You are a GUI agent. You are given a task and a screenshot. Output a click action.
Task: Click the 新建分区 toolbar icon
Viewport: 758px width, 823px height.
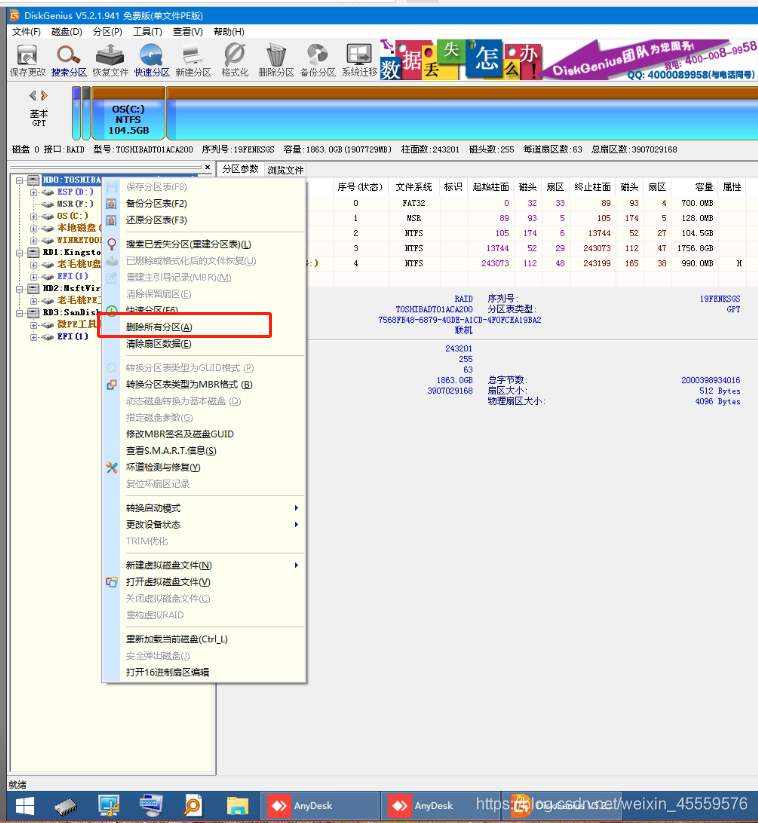193,60
